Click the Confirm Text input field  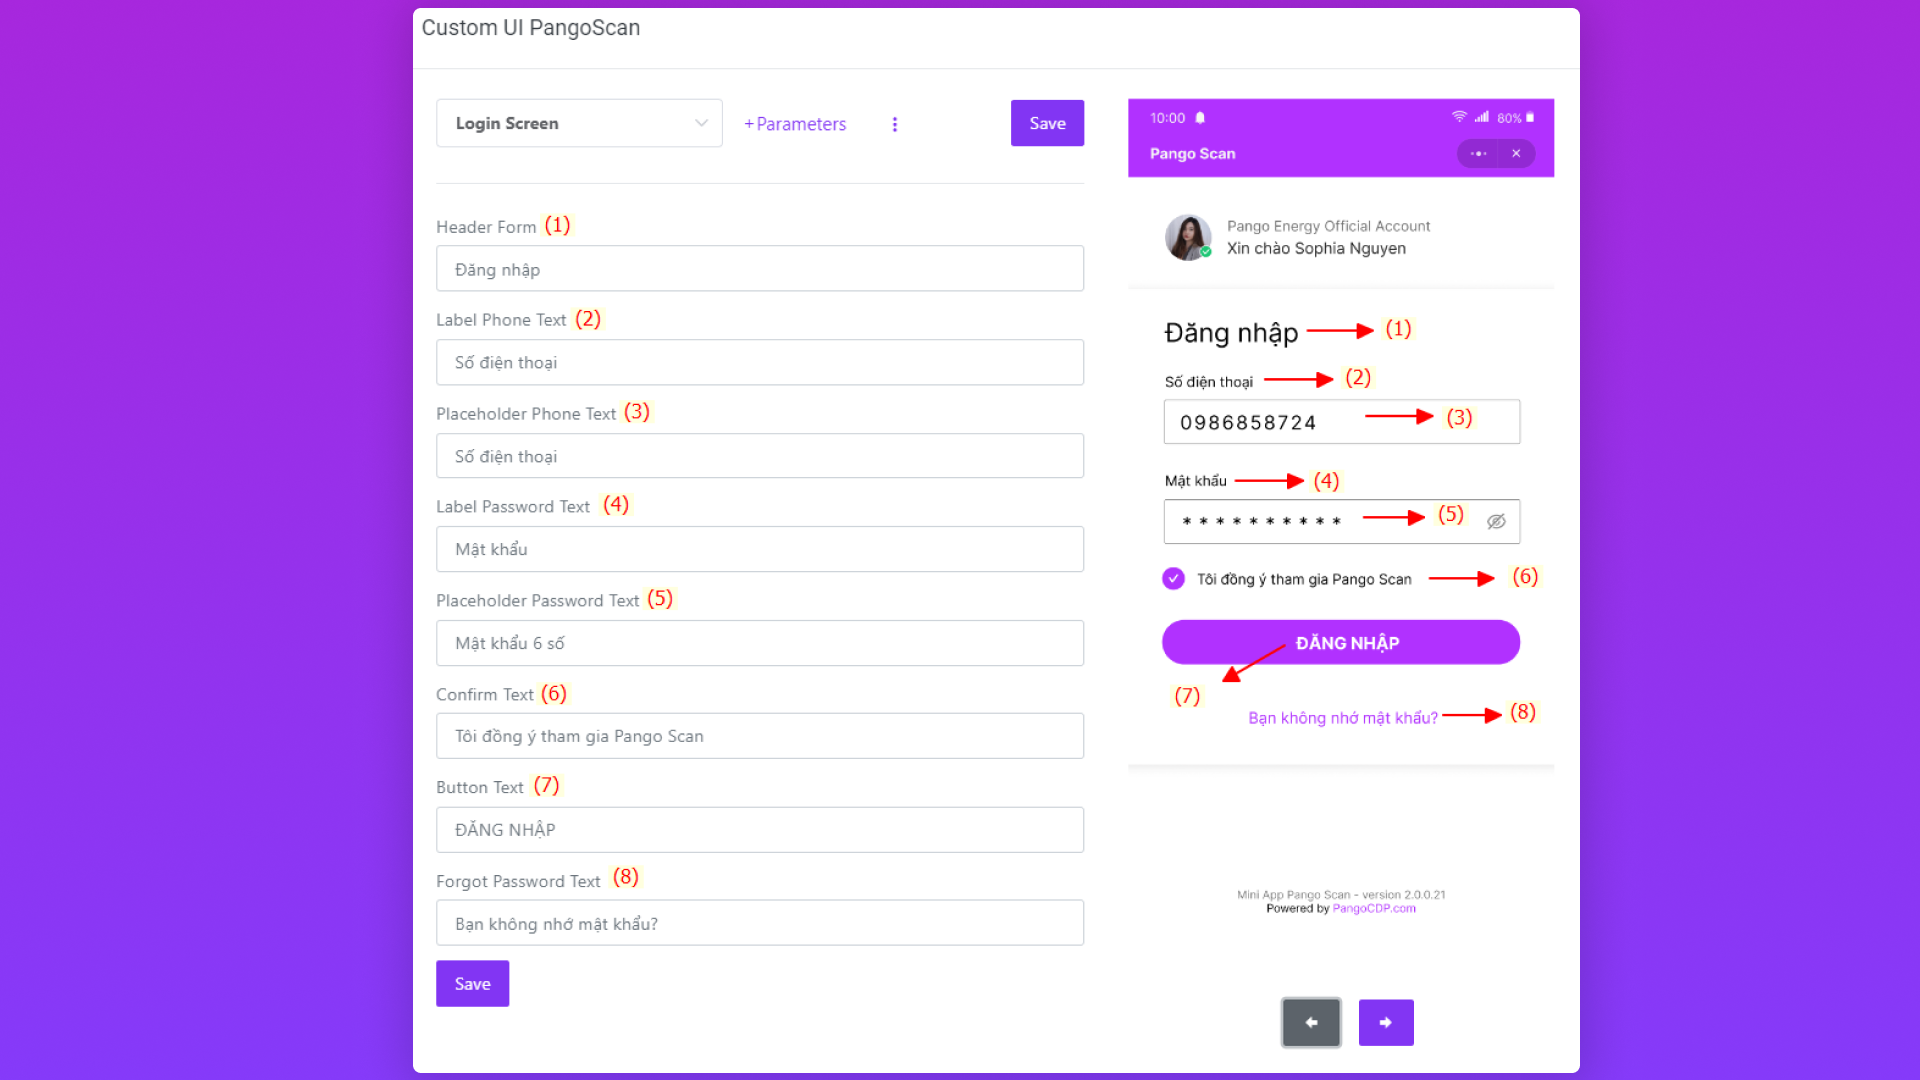point(759,736)
